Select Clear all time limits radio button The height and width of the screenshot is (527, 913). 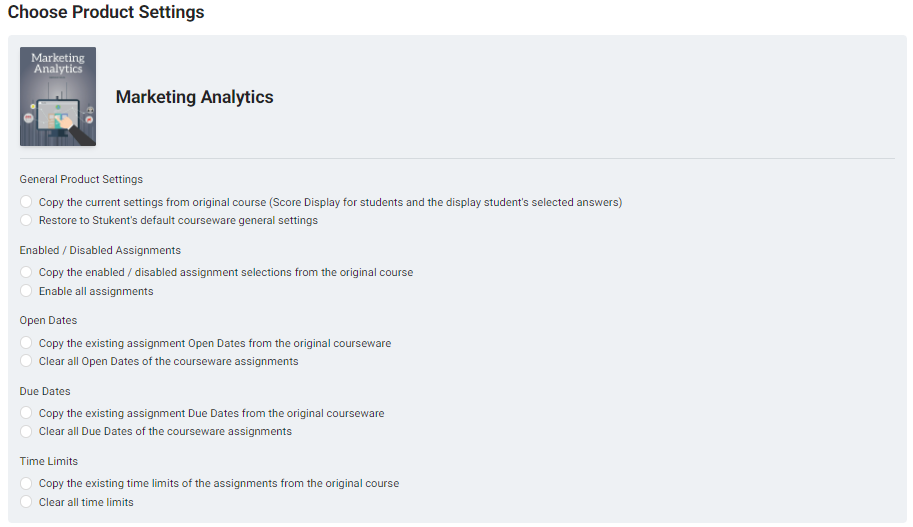click(x=26, y=501)
